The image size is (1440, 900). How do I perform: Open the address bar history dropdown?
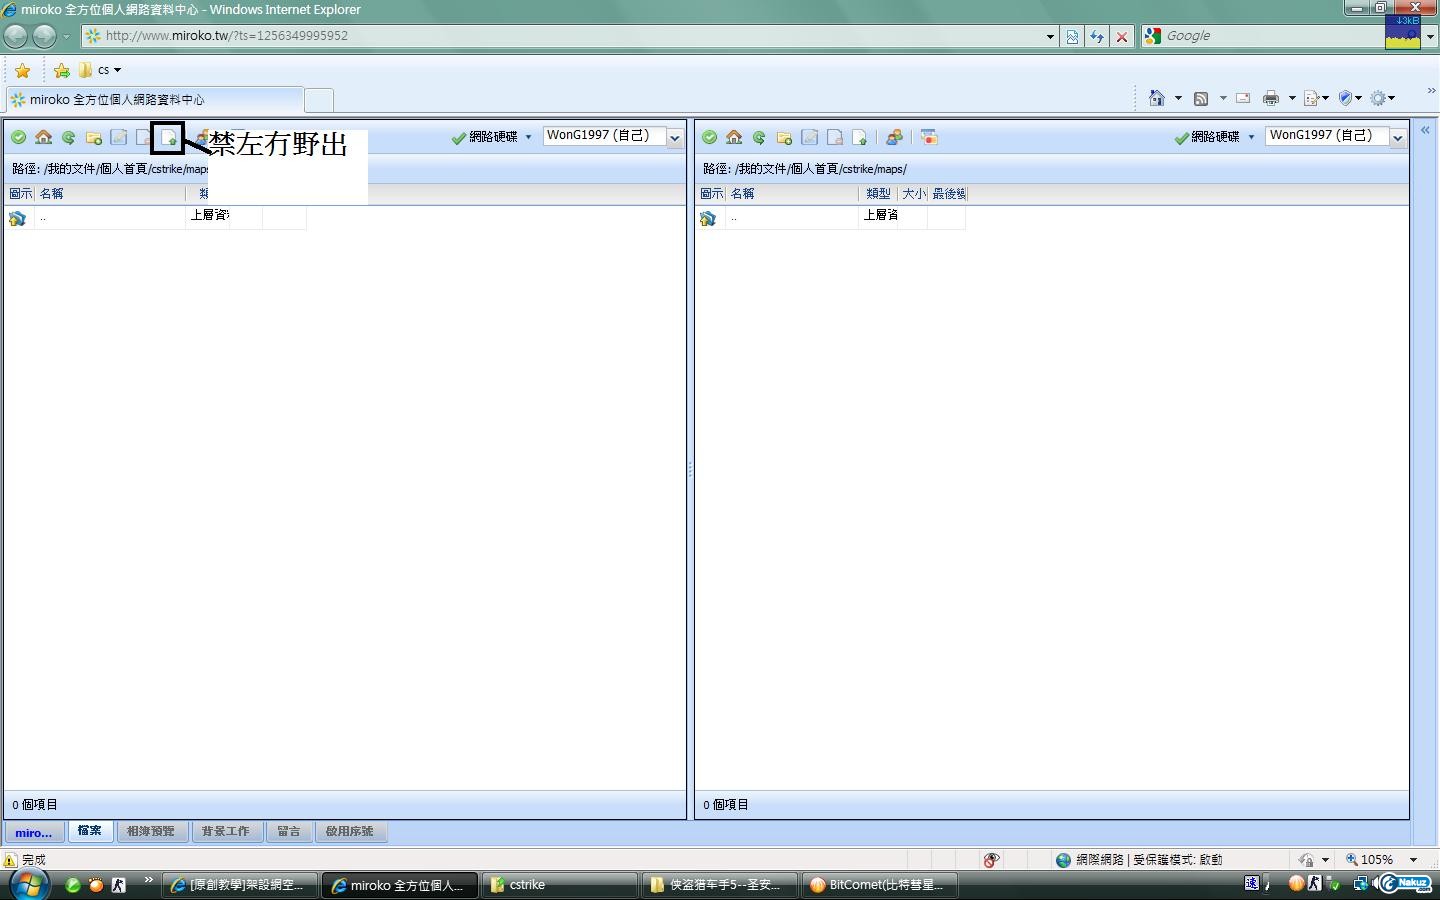(x=1050, y=36)
